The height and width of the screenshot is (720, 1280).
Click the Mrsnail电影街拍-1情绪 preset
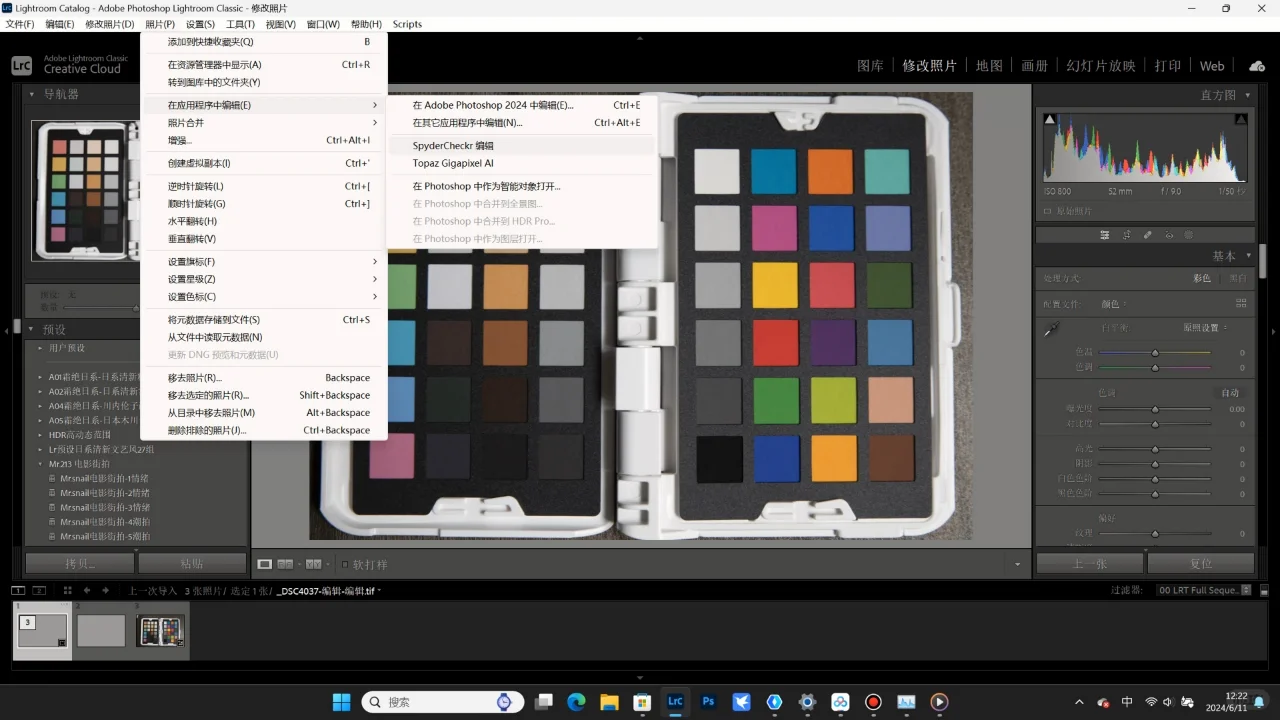pyautogui.click(x=105, y=479)
